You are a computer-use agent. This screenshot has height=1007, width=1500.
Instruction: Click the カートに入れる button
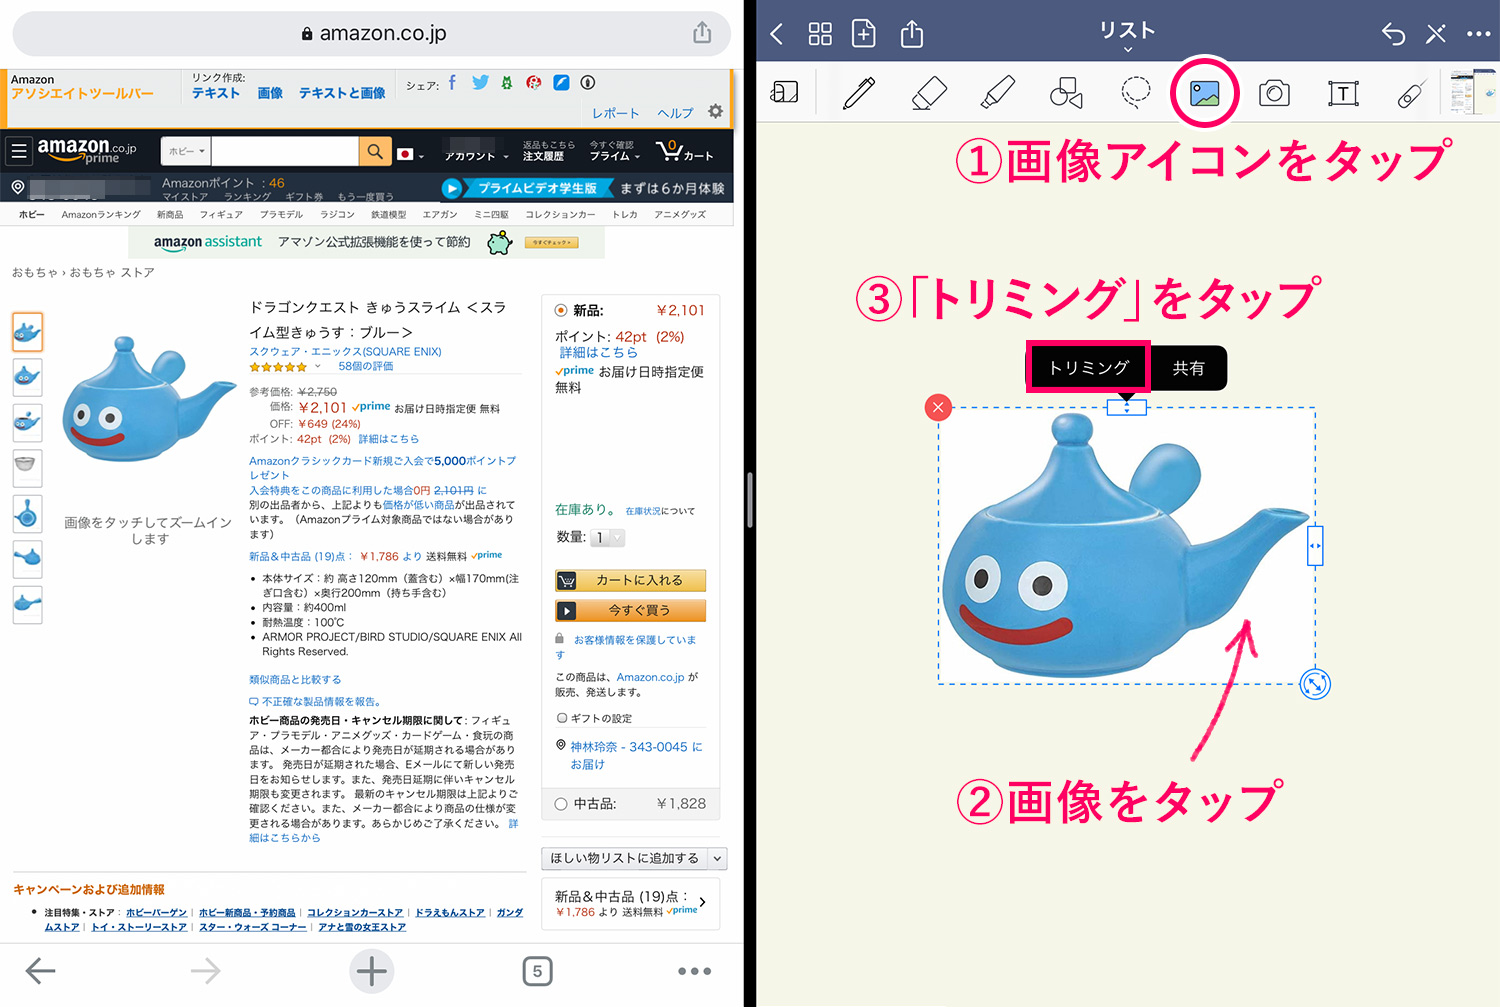[631, 580]
